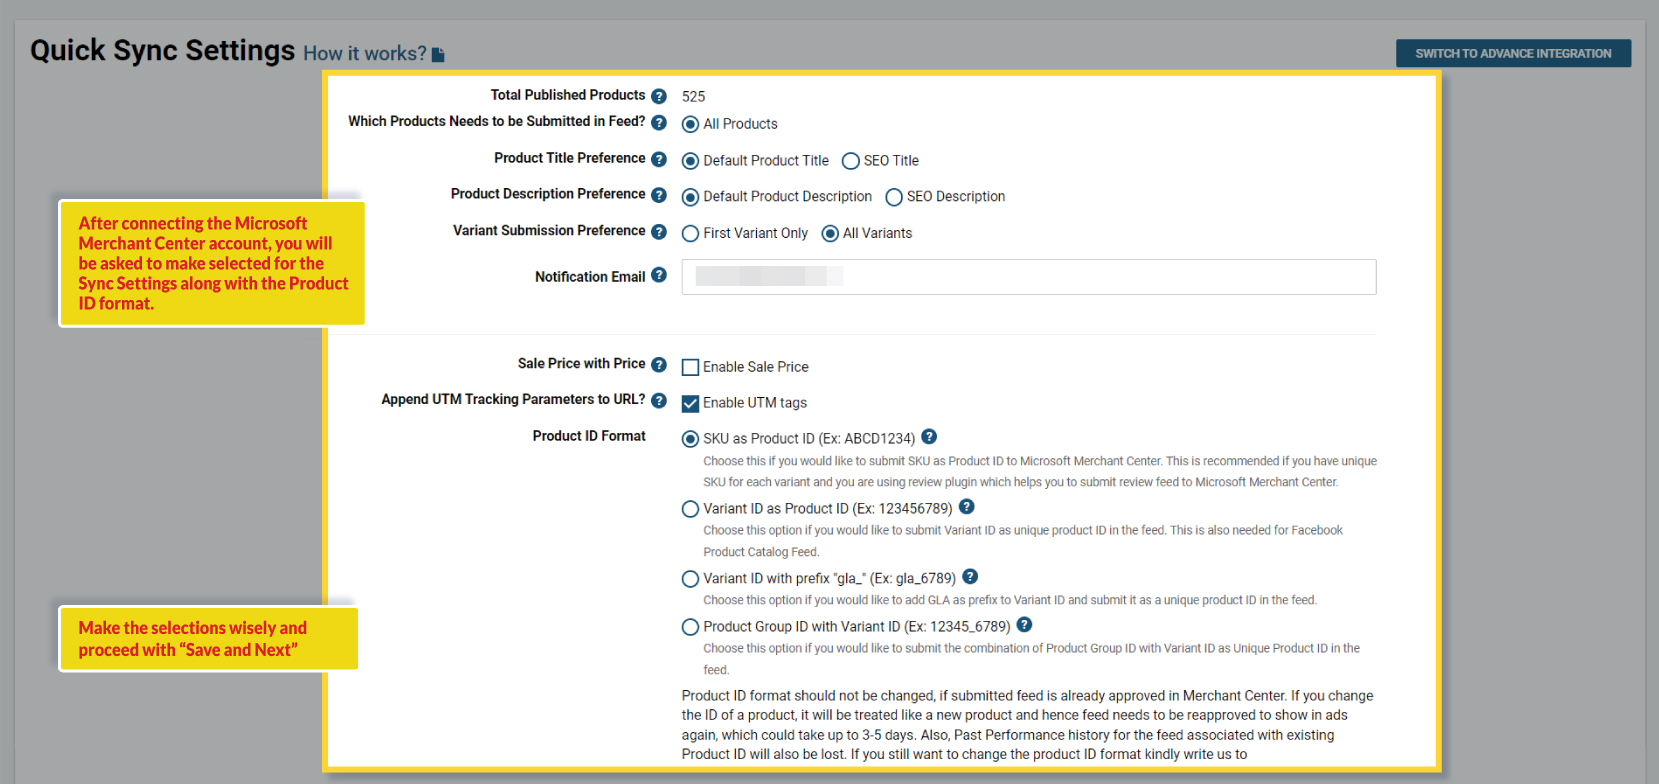Open the How it works document icon

pyautogui.click(x=438, y=54)
